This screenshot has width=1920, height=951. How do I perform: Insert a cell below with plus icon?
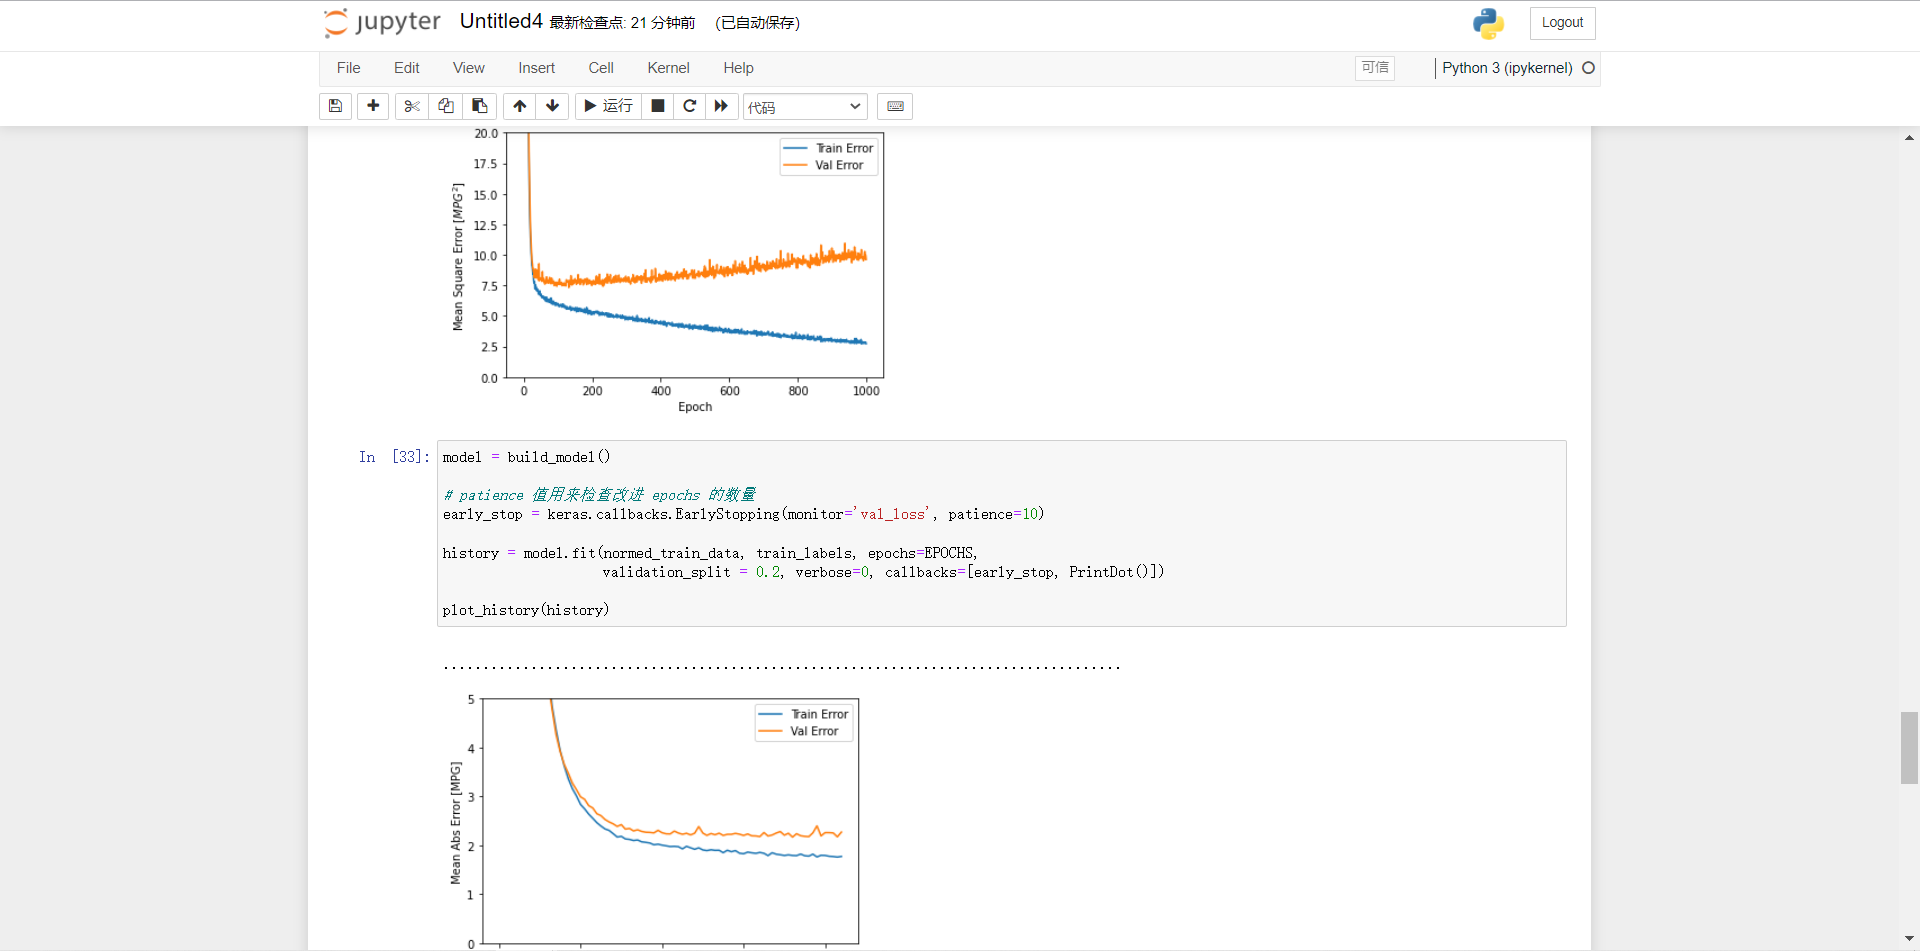pyautogui.click(x=373, y=106)
